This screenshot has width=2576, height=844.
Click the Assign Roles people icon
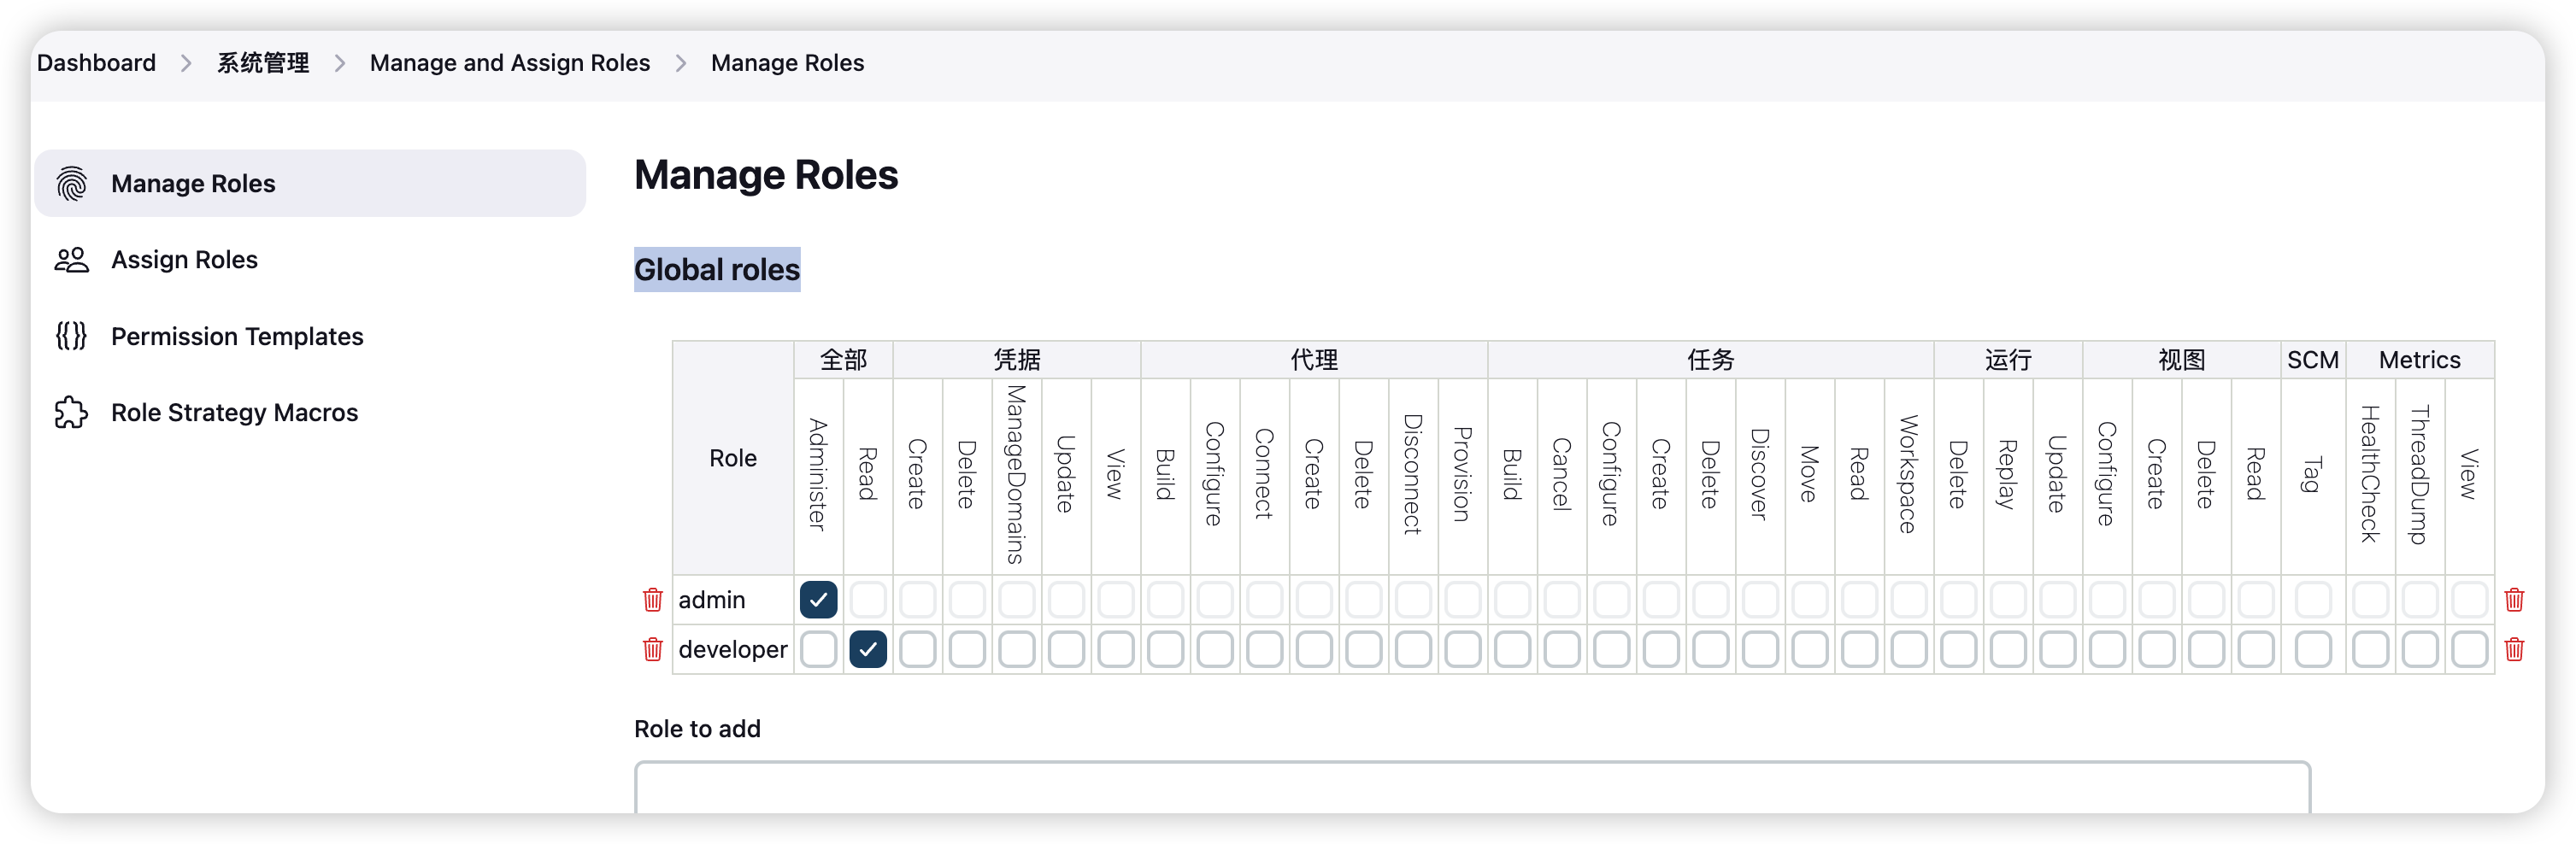[72, 260]
